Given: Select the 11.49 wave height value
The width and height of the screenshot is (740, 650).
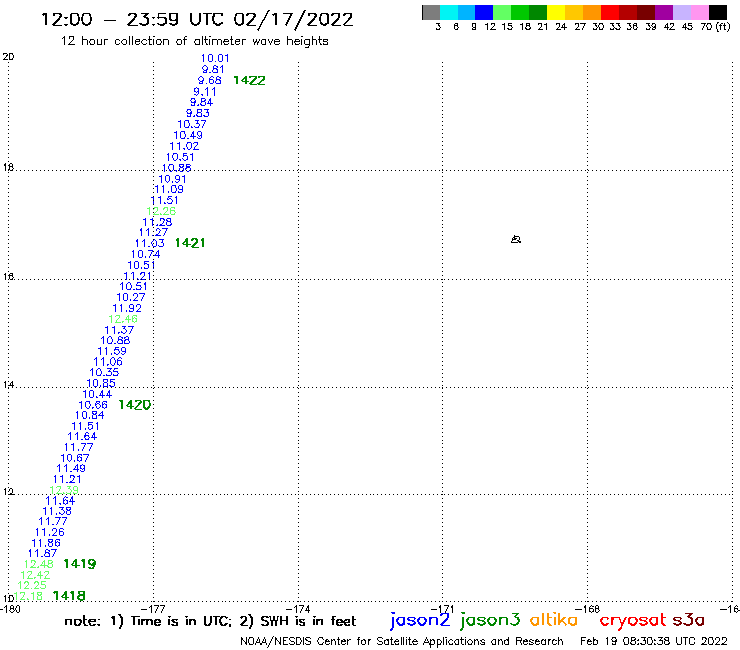Looking at the screenshot, I should [71, 468].
